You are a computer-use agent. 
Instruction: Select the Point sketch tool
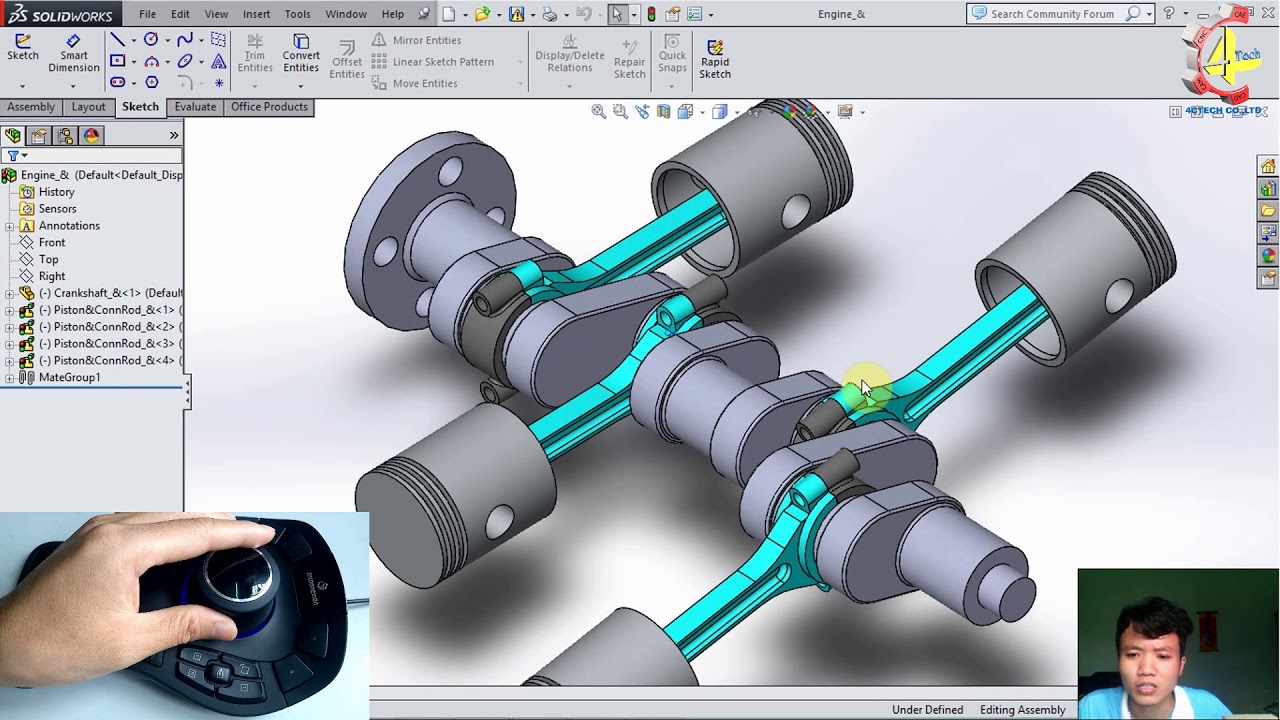coord(219,83)
